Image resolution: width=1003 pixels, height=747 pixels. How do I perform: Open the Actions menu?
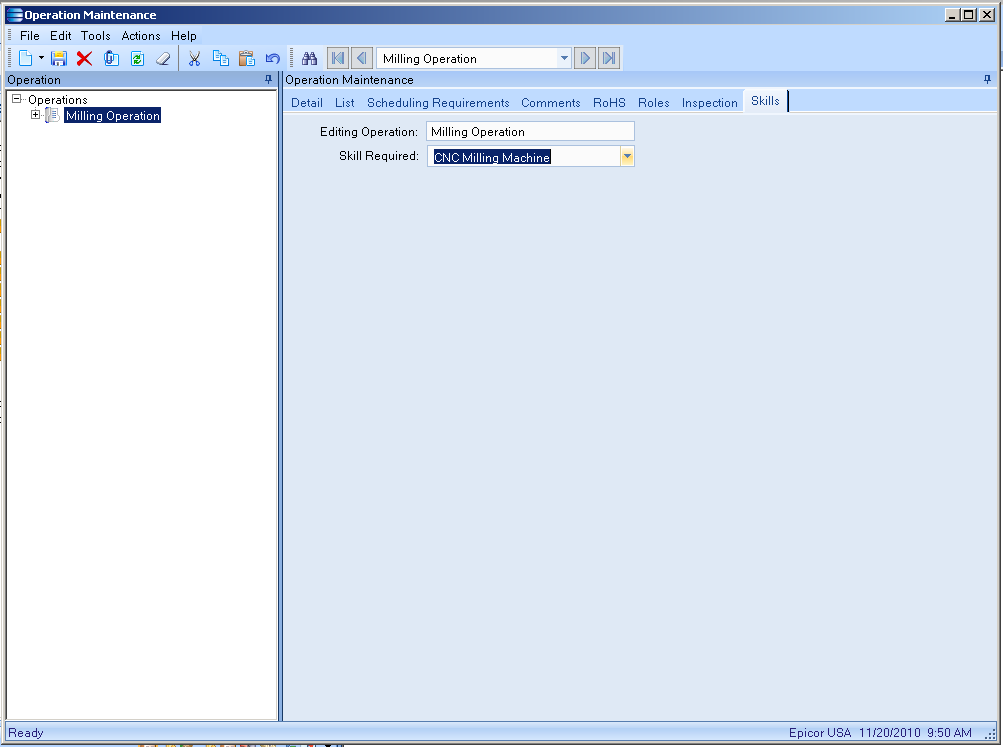point(141,36)
